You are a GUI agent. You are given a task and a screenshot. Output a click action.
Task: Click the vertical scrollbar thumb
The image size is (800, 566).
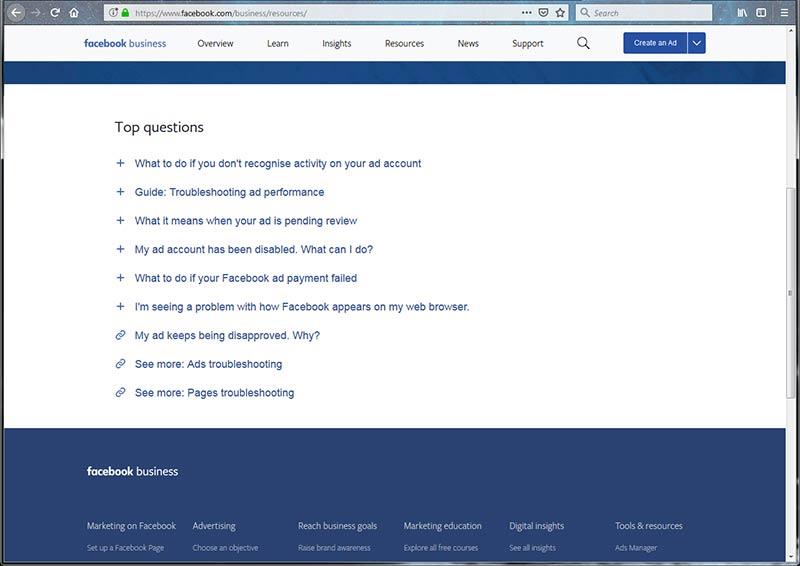[790, 293]
